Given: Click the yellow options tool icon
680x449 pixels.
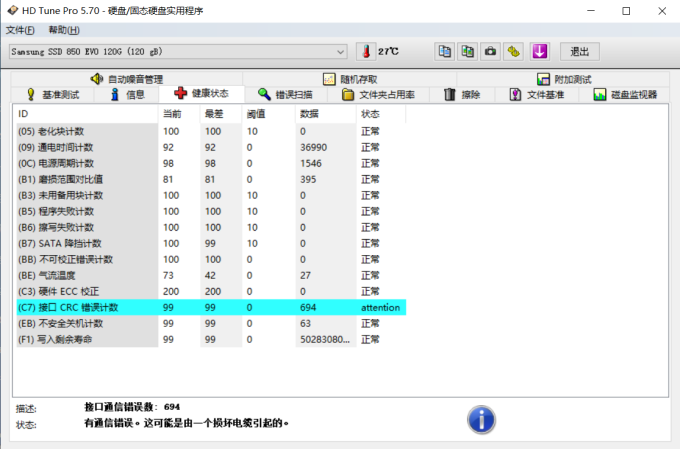Looking at the screenshot, I should click(514, 51).
